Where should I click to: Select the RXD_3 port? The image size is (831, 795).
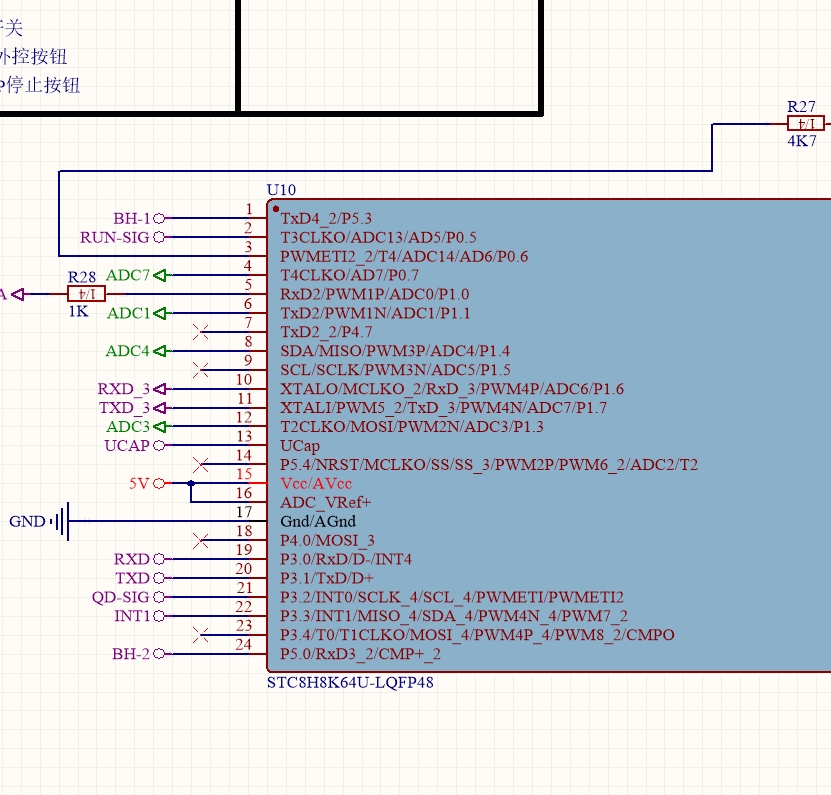132,389
